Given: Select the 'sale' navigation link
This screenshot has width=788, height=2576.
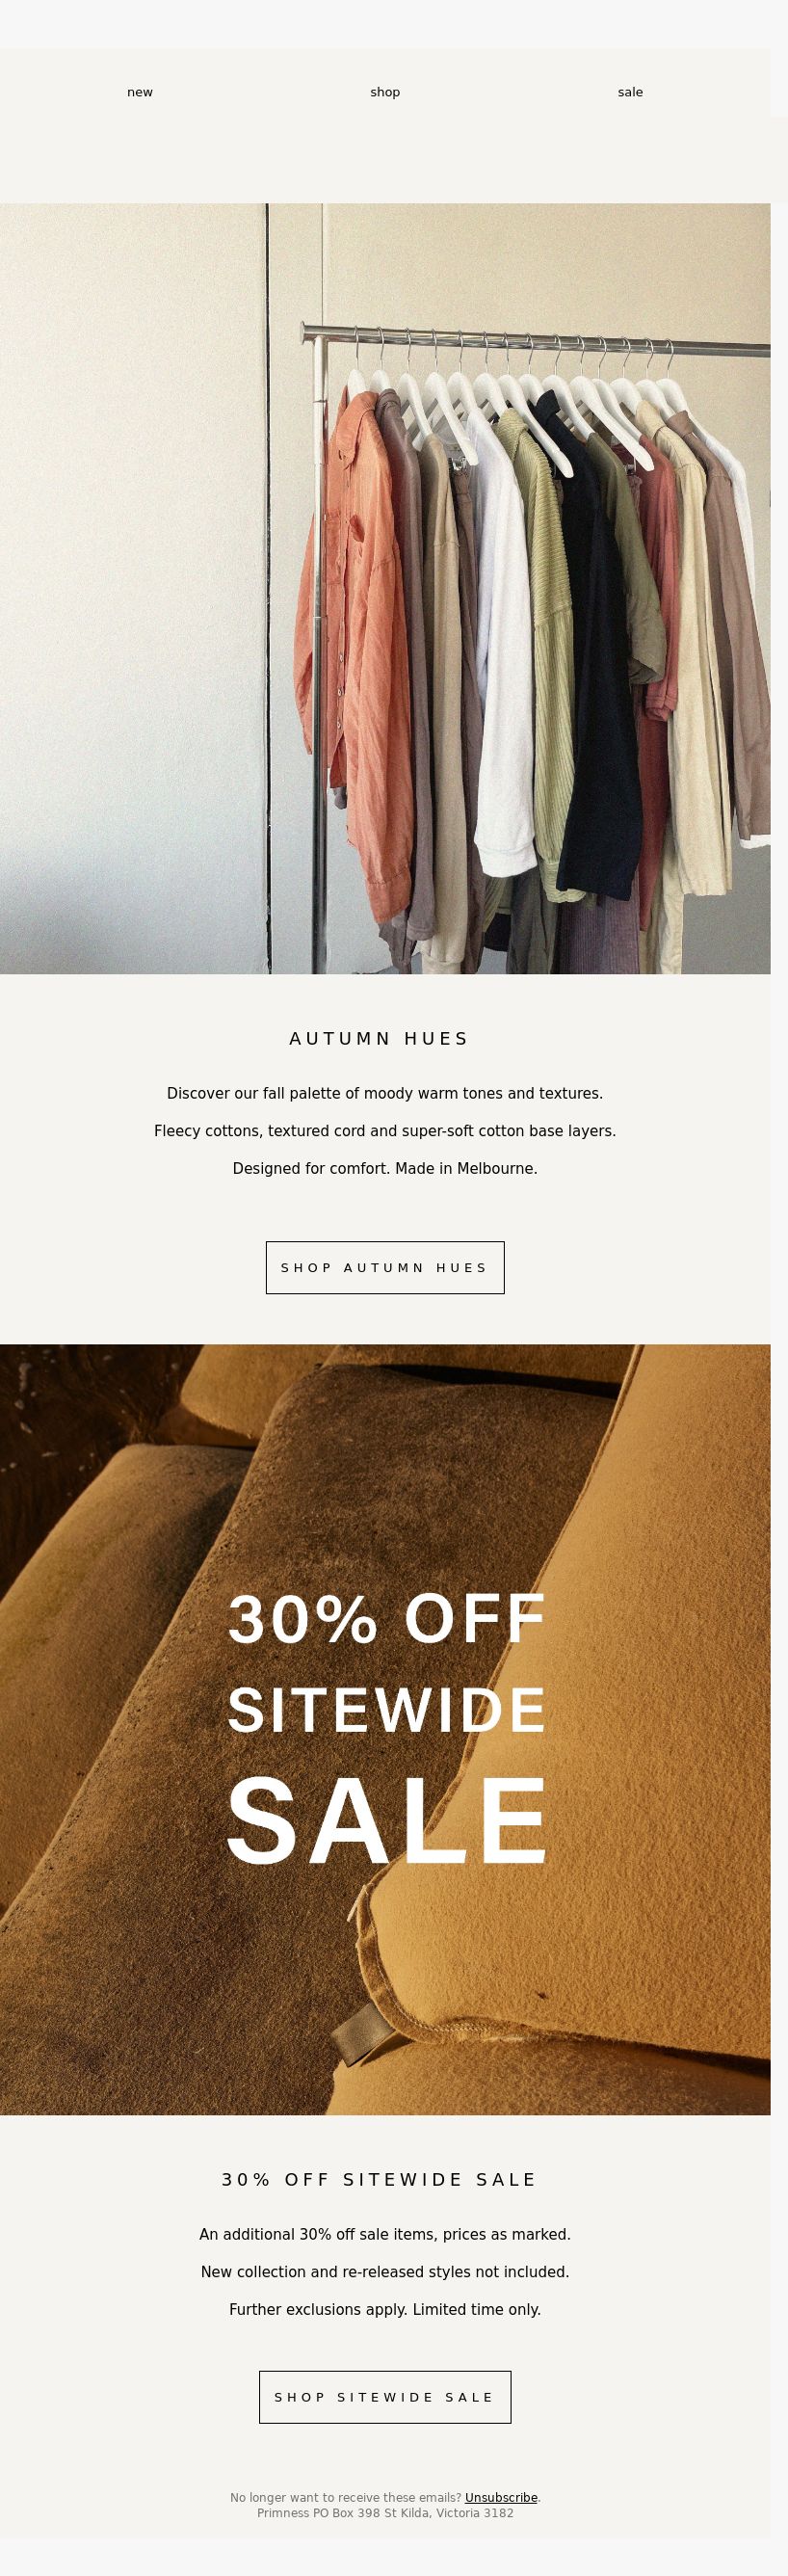Looking at the screenshot, I should 630,92.
